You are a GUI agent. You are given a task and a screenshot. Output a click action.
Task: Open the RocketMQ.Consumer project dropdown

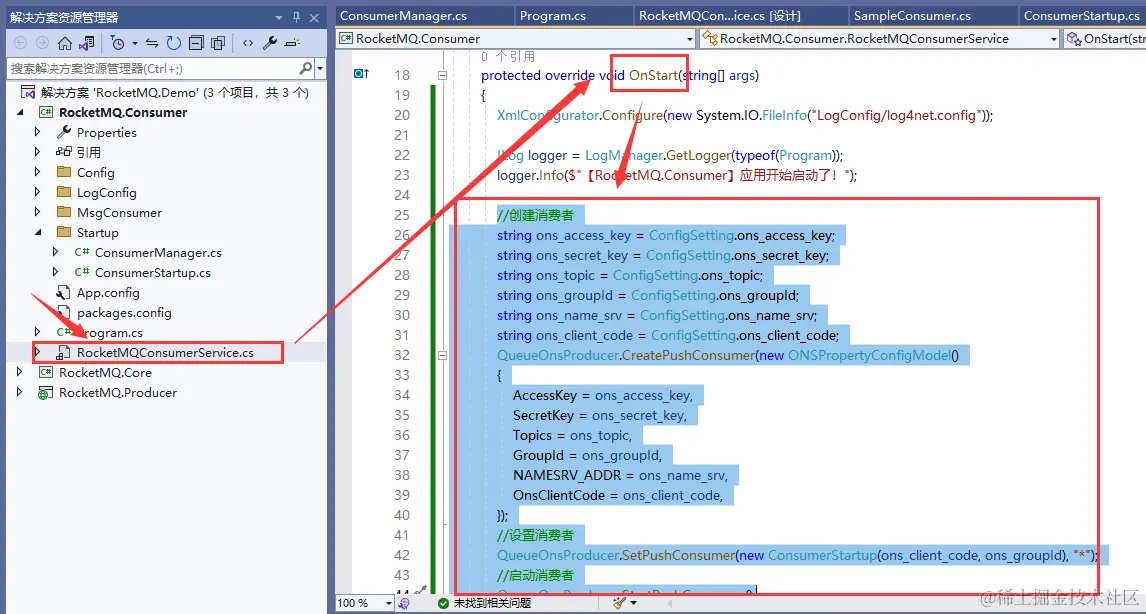click(690, 39)
